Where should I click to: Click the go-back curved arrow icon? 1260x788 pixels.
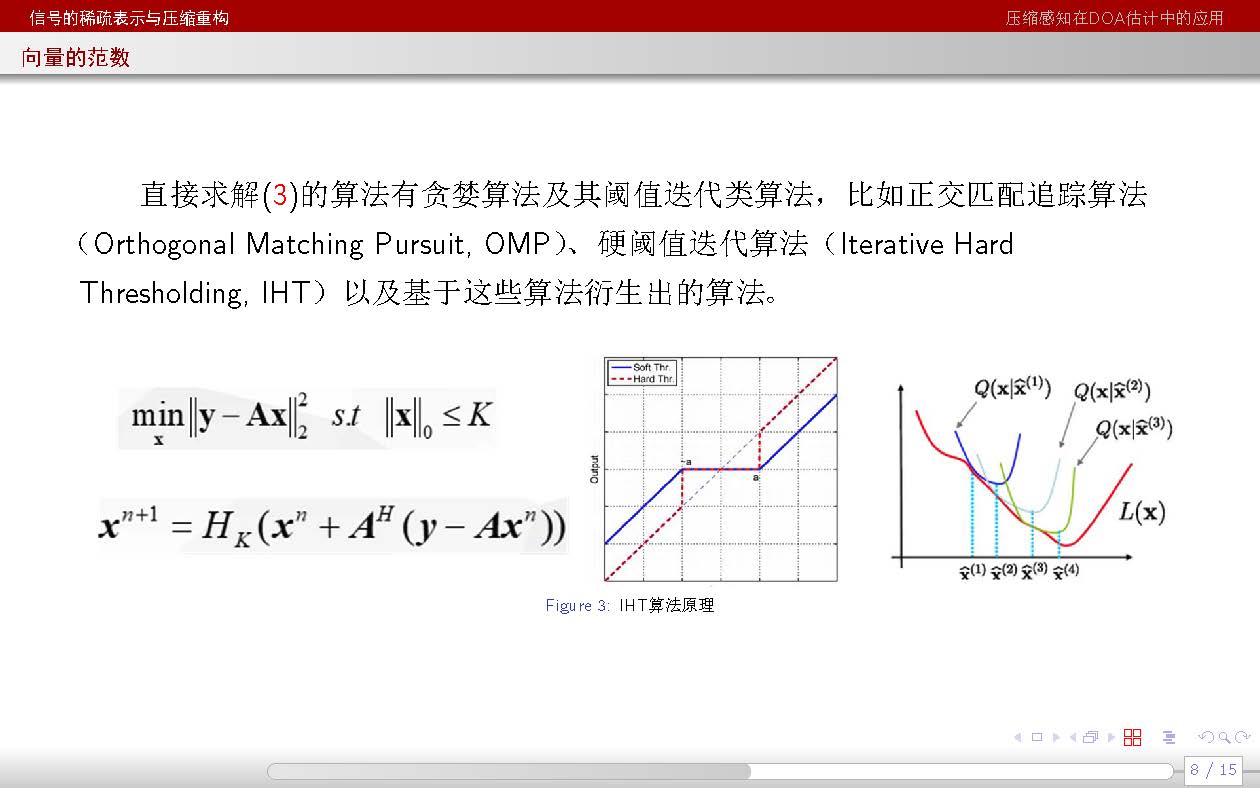[1206, 737]
